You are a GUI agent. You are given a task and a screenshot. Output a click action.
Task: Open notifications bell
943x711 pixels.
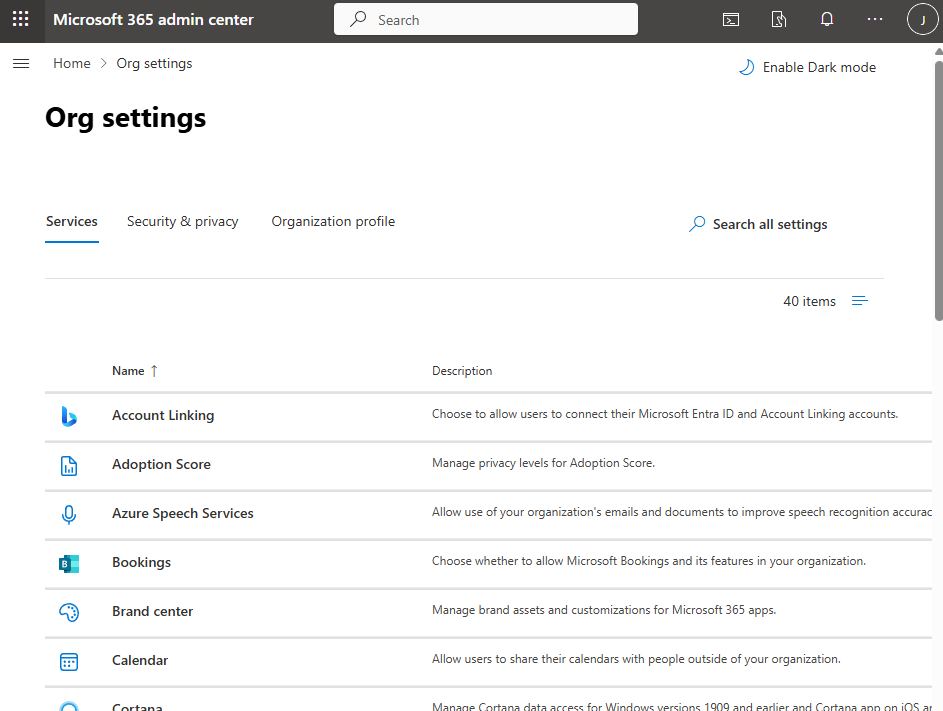point(827,20)
